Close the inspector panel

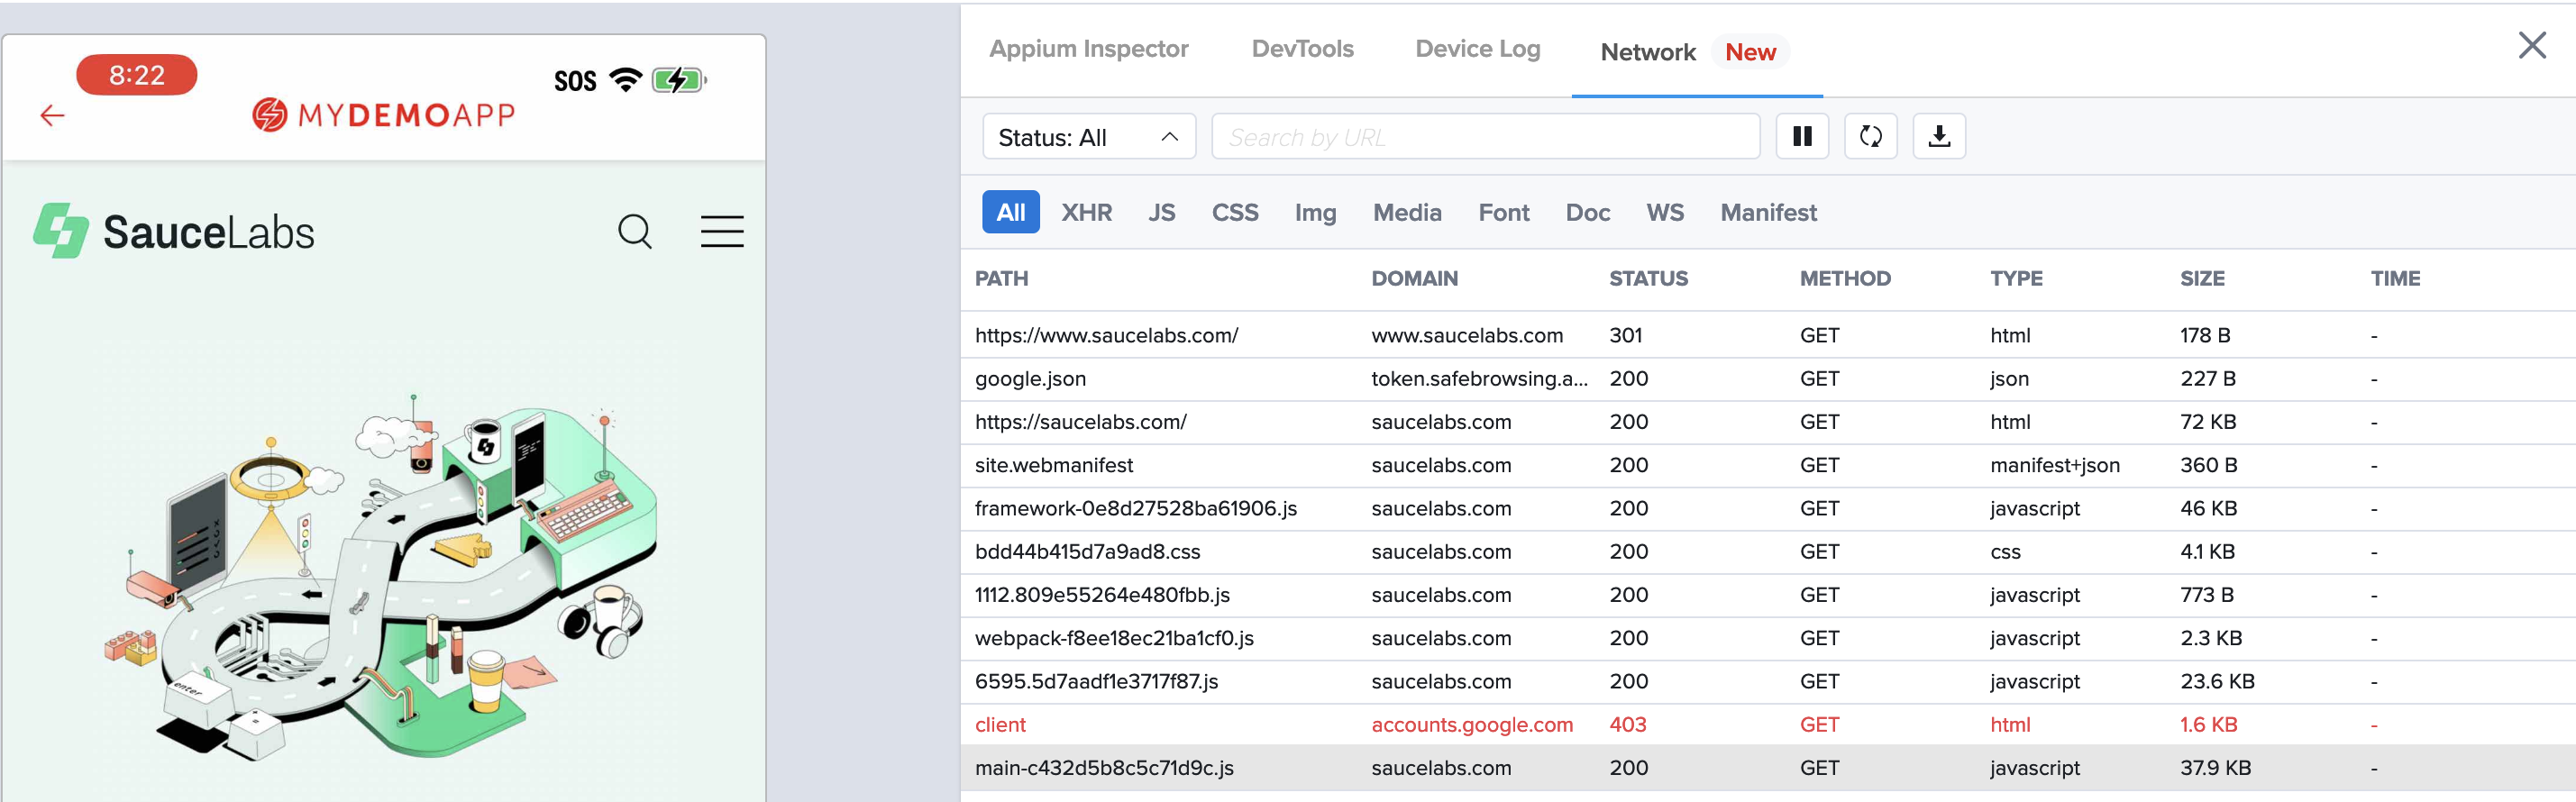2531,45
